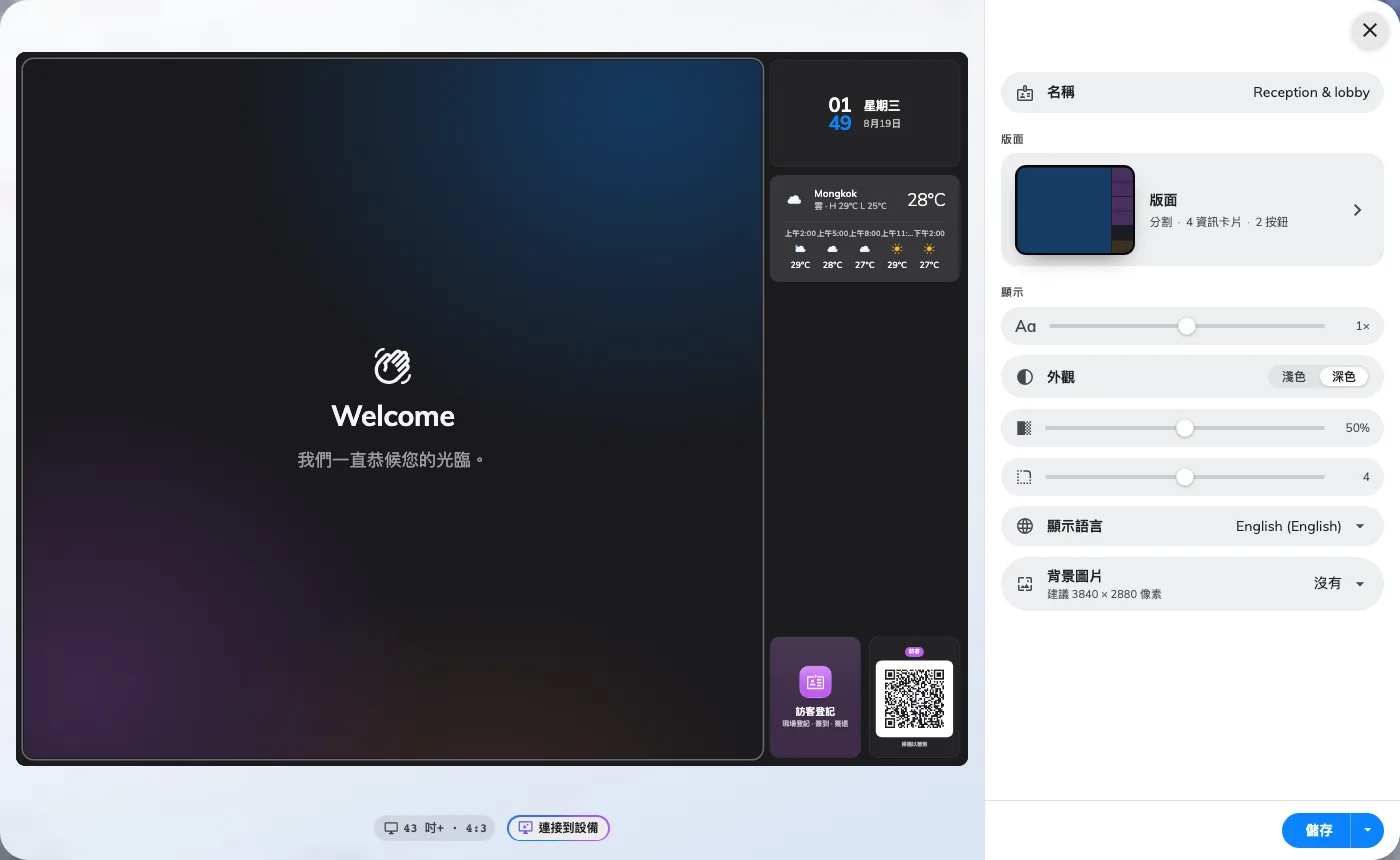This screenshot has width=1400, height=860.
Task: Click the 43 吋+ 4:3 screen size selector
Action: pyautogui.click(x=434, y=828)
